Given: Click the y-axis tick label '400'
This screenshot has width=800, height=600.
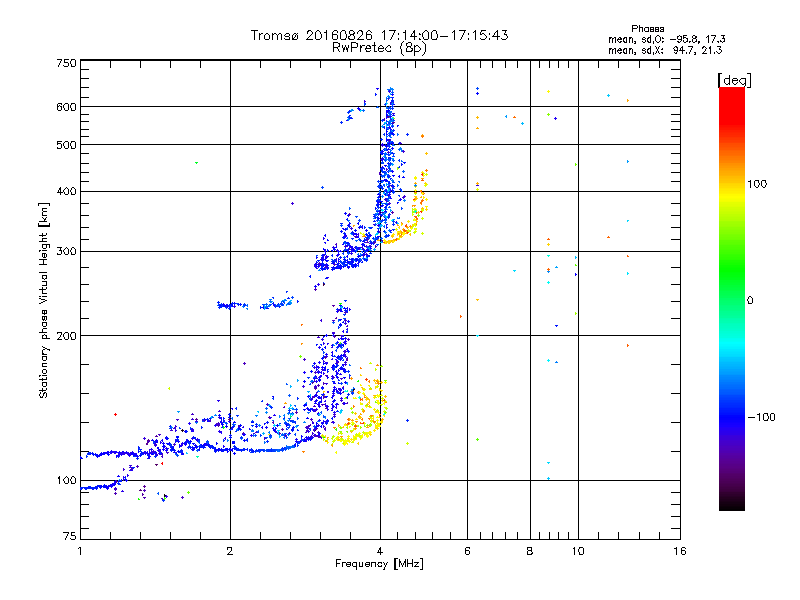Looking at the screenshot, I should coord(66,191).
